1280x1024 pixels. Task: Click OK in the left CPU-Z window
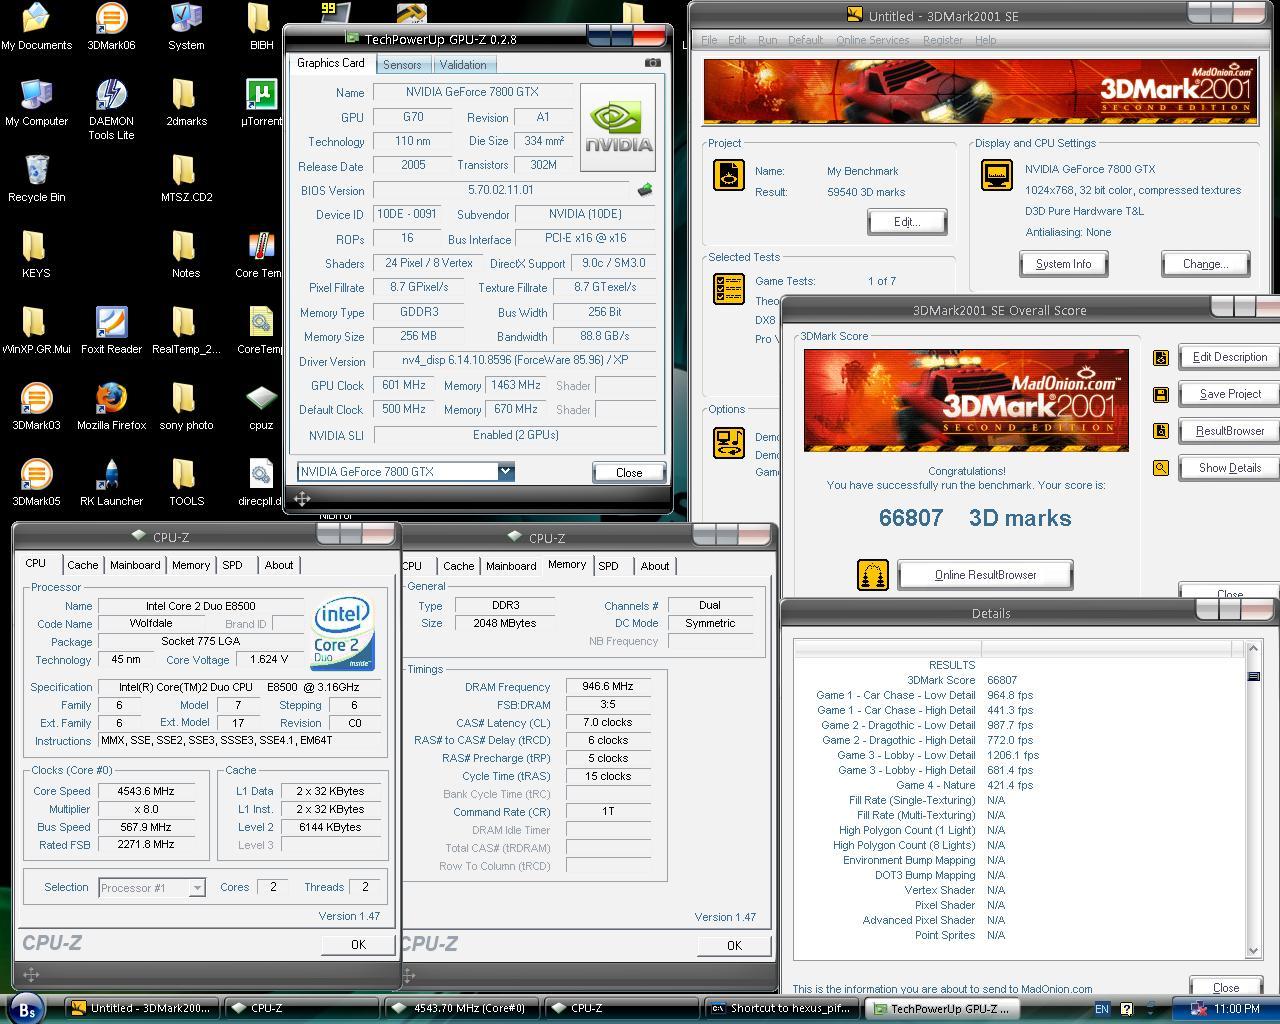tap(358, 944)
